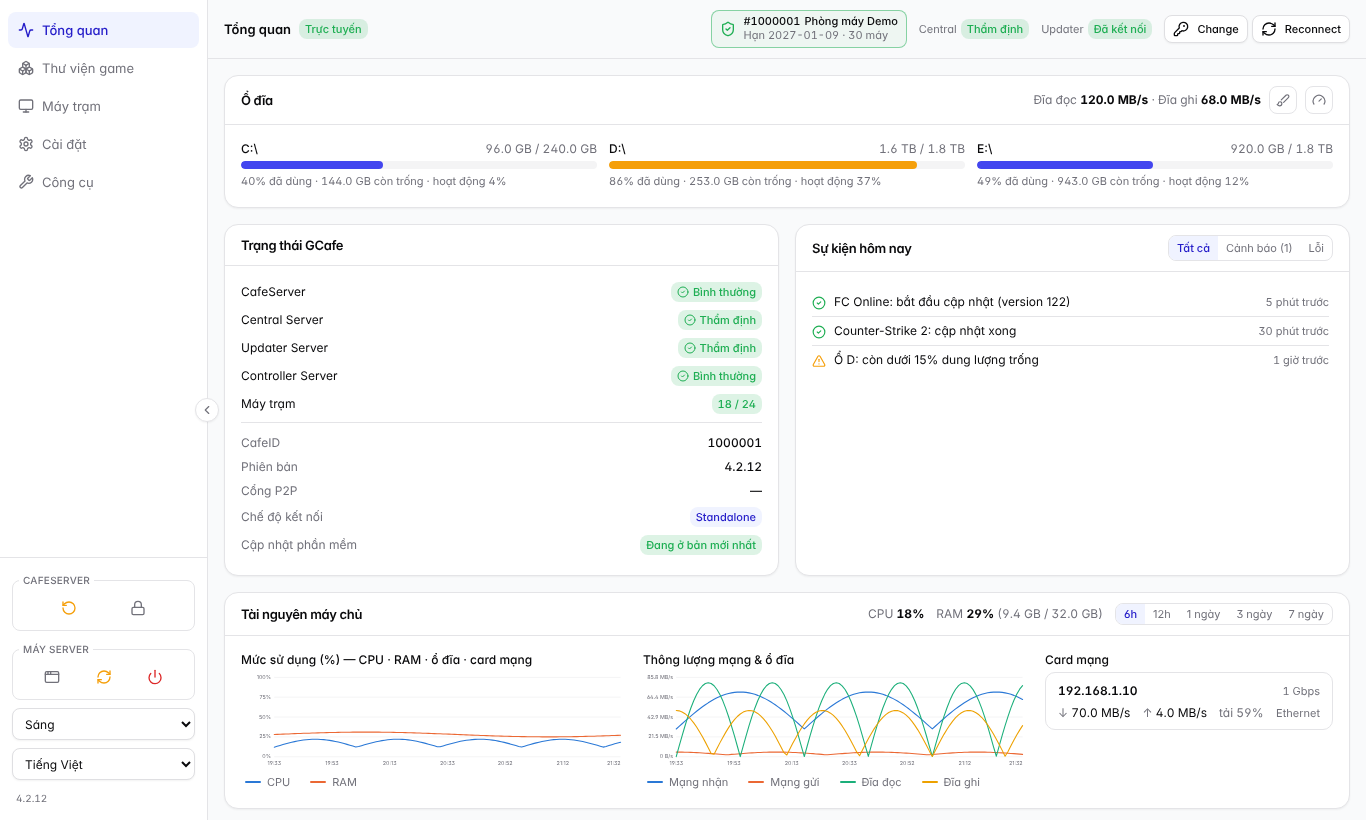Click the disk speed gauge icon

(1319, 100)
